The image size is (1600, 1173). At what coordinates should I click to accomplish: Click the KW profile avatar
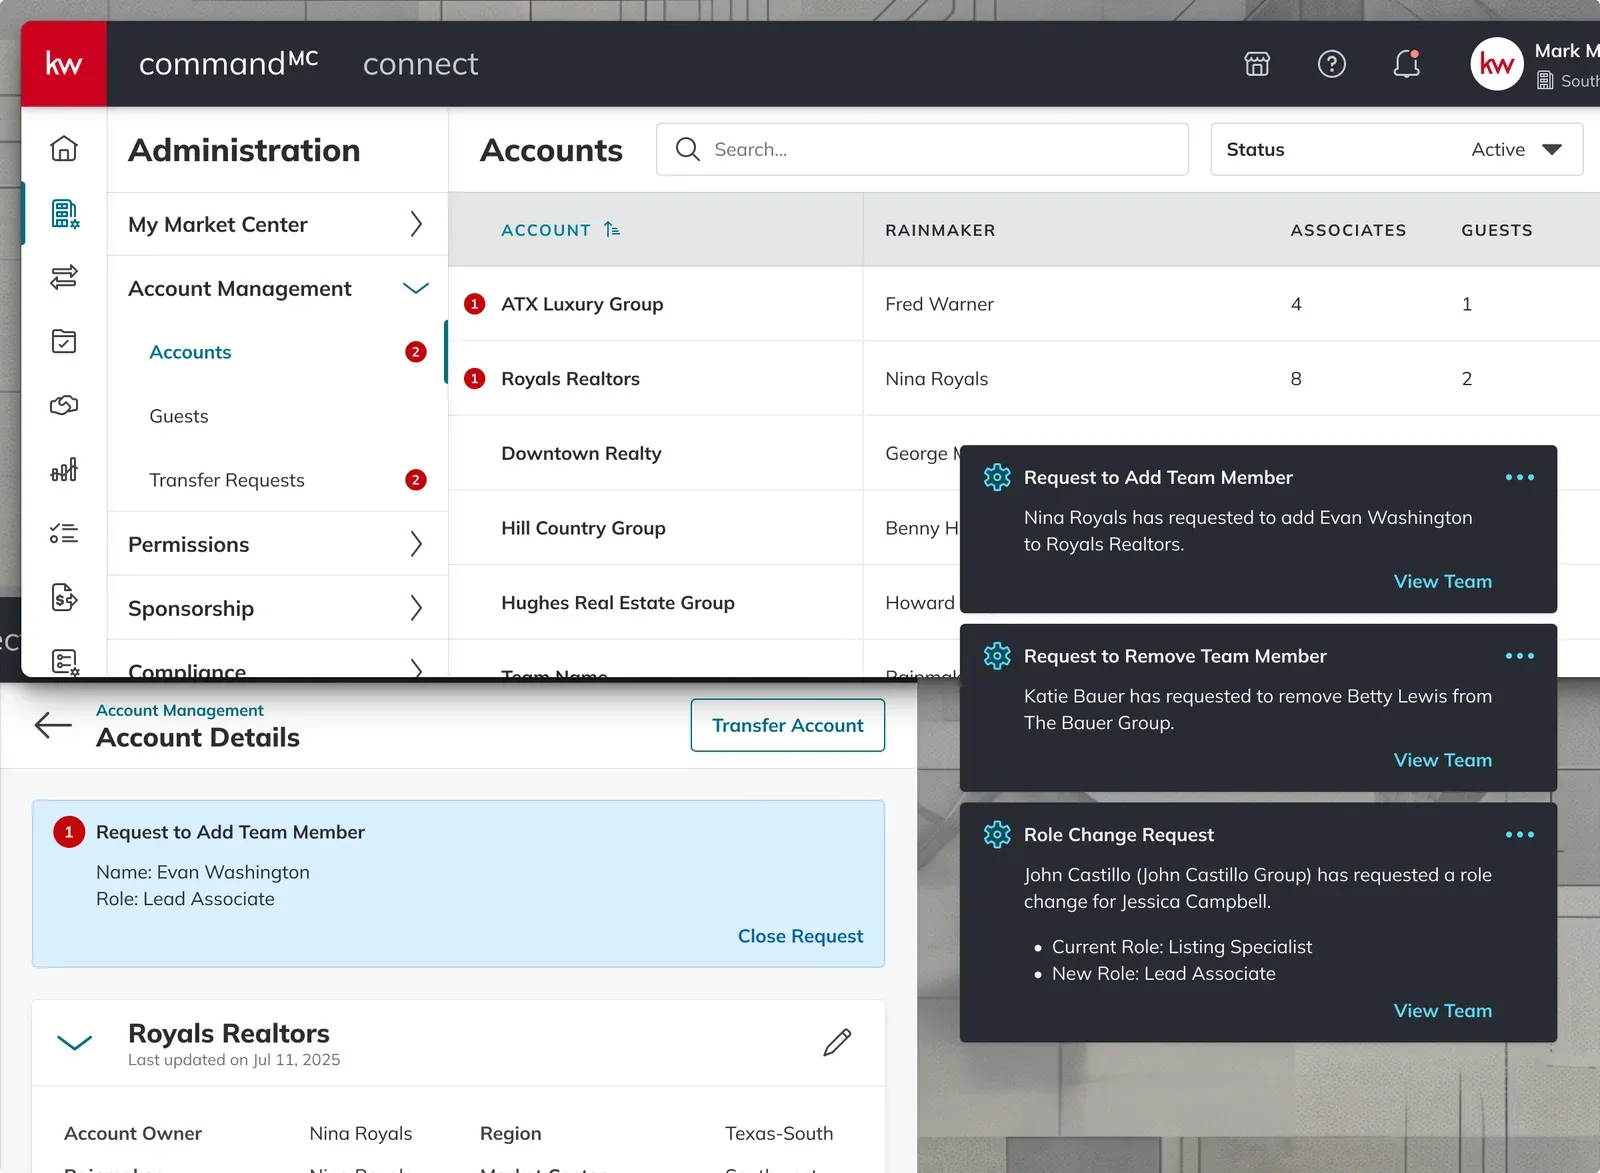click(1496, 64)
